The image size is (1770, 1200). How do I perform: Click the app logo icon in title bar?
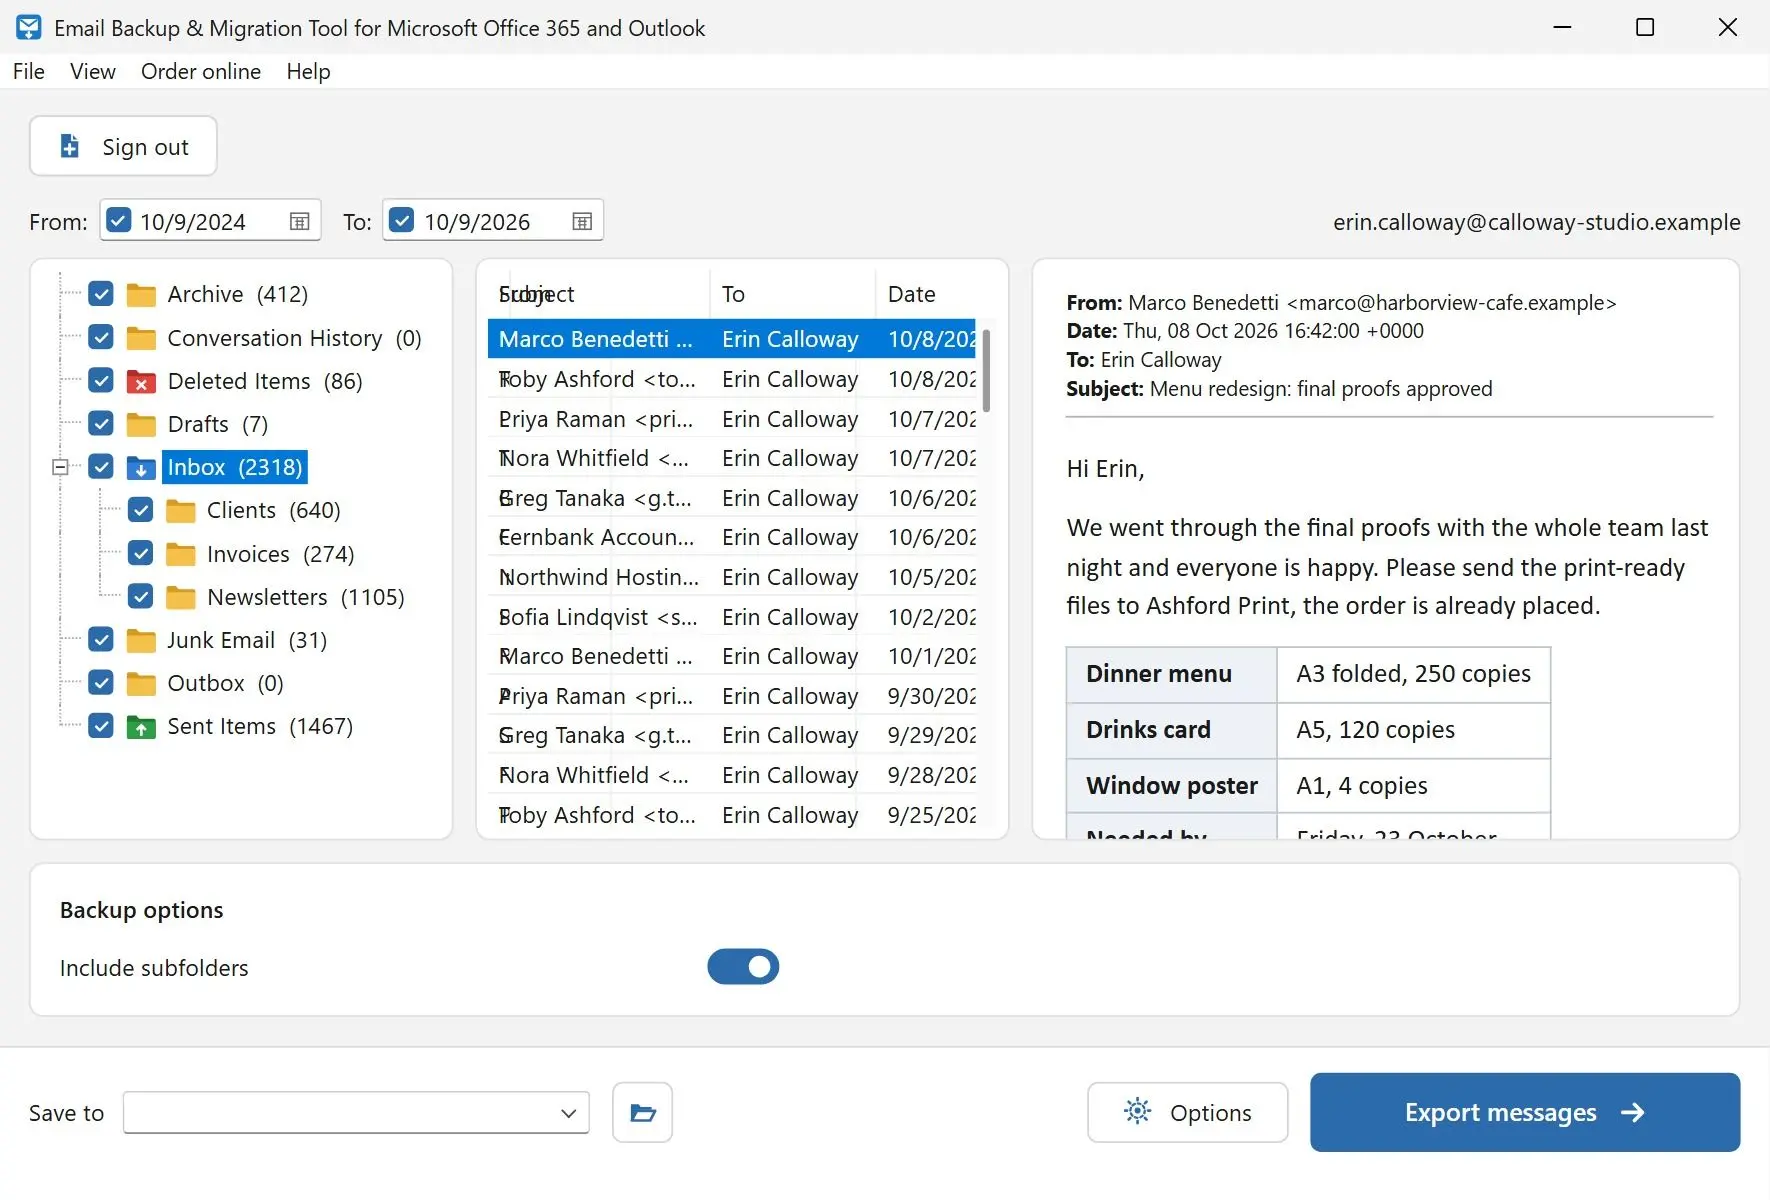[x=29, y=28]
